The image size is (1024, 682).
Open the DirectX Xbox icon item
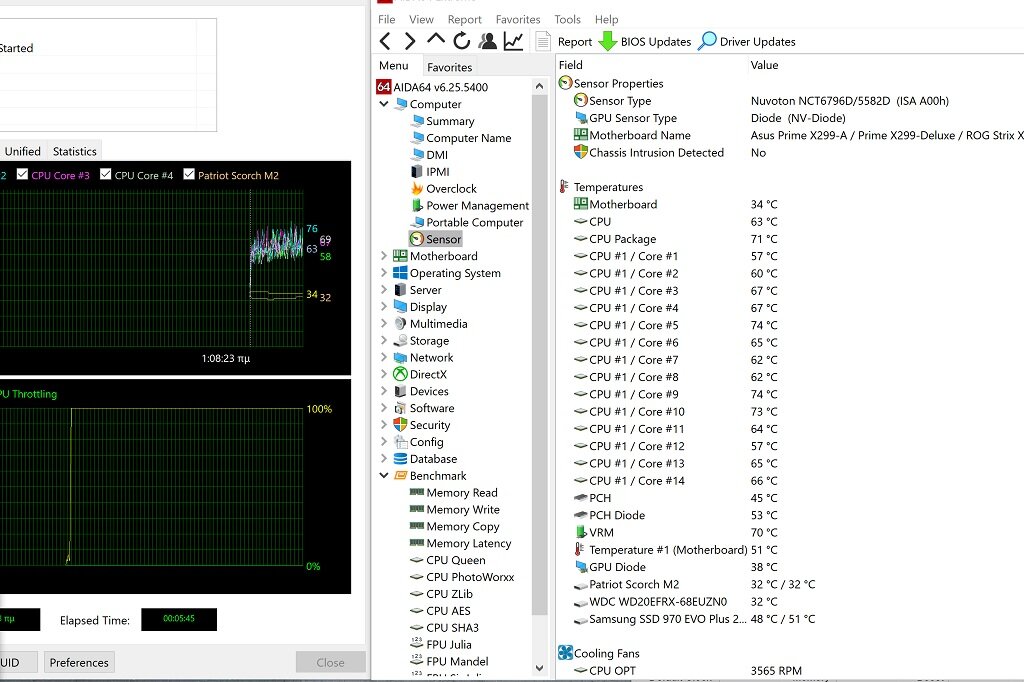click(400, 374)
